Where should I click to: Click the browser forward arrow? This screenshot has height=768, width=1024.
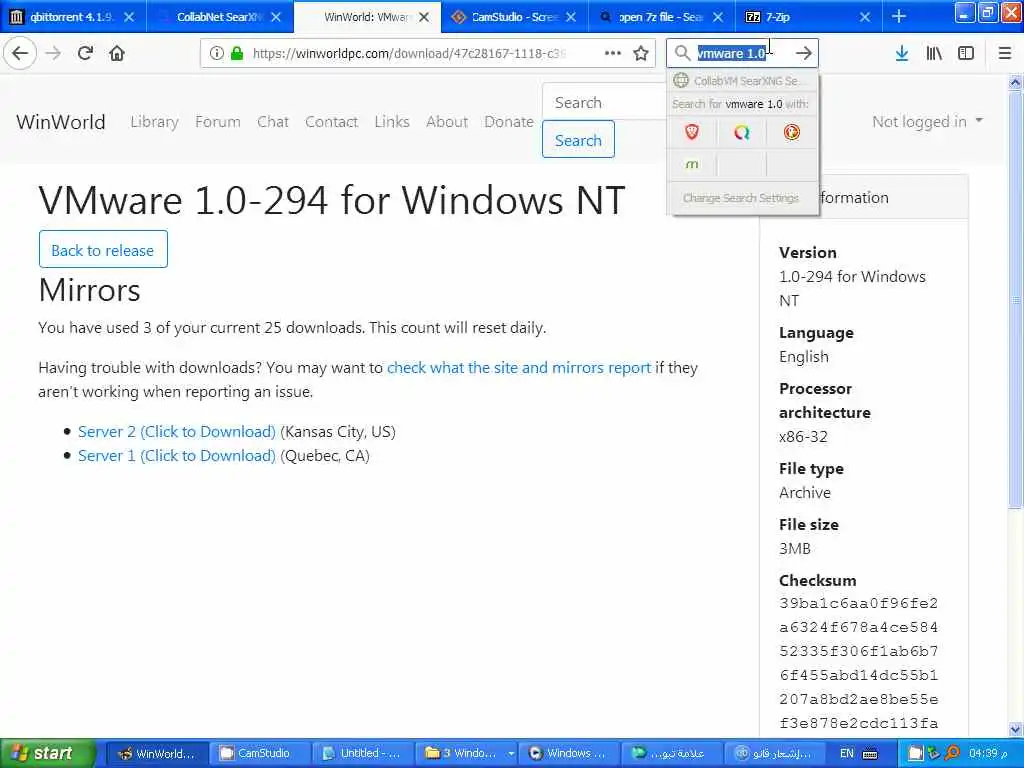pyautogui.click(x=54, y=53)
